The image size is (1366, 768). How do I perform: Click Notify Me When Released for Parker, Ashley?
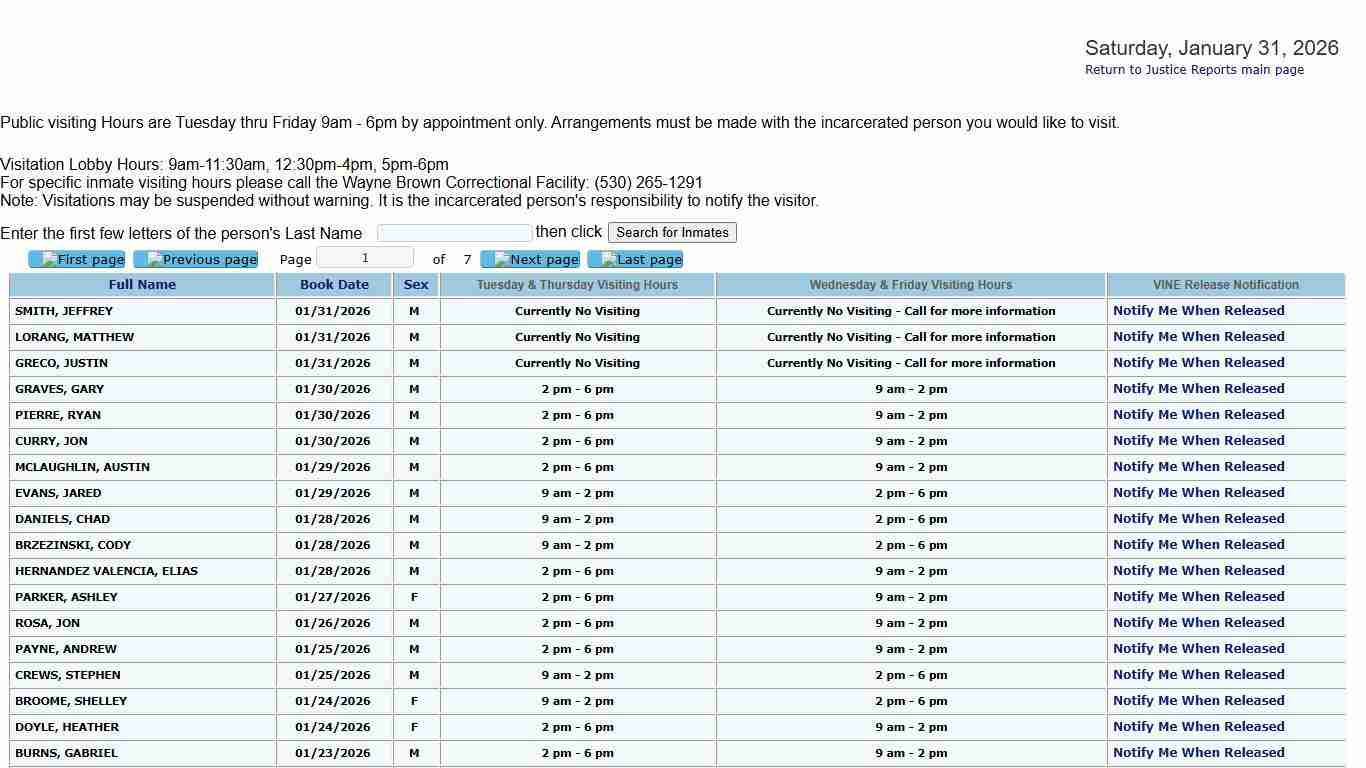pyautogui.click(x=1198, y=597)
